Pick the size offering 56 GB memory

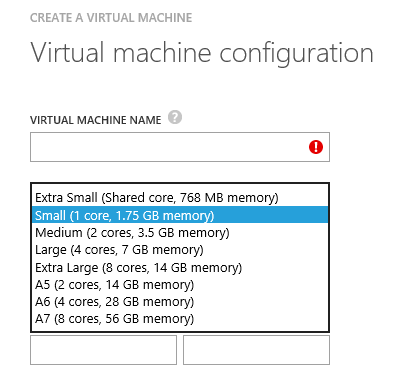tap(180, 319)
